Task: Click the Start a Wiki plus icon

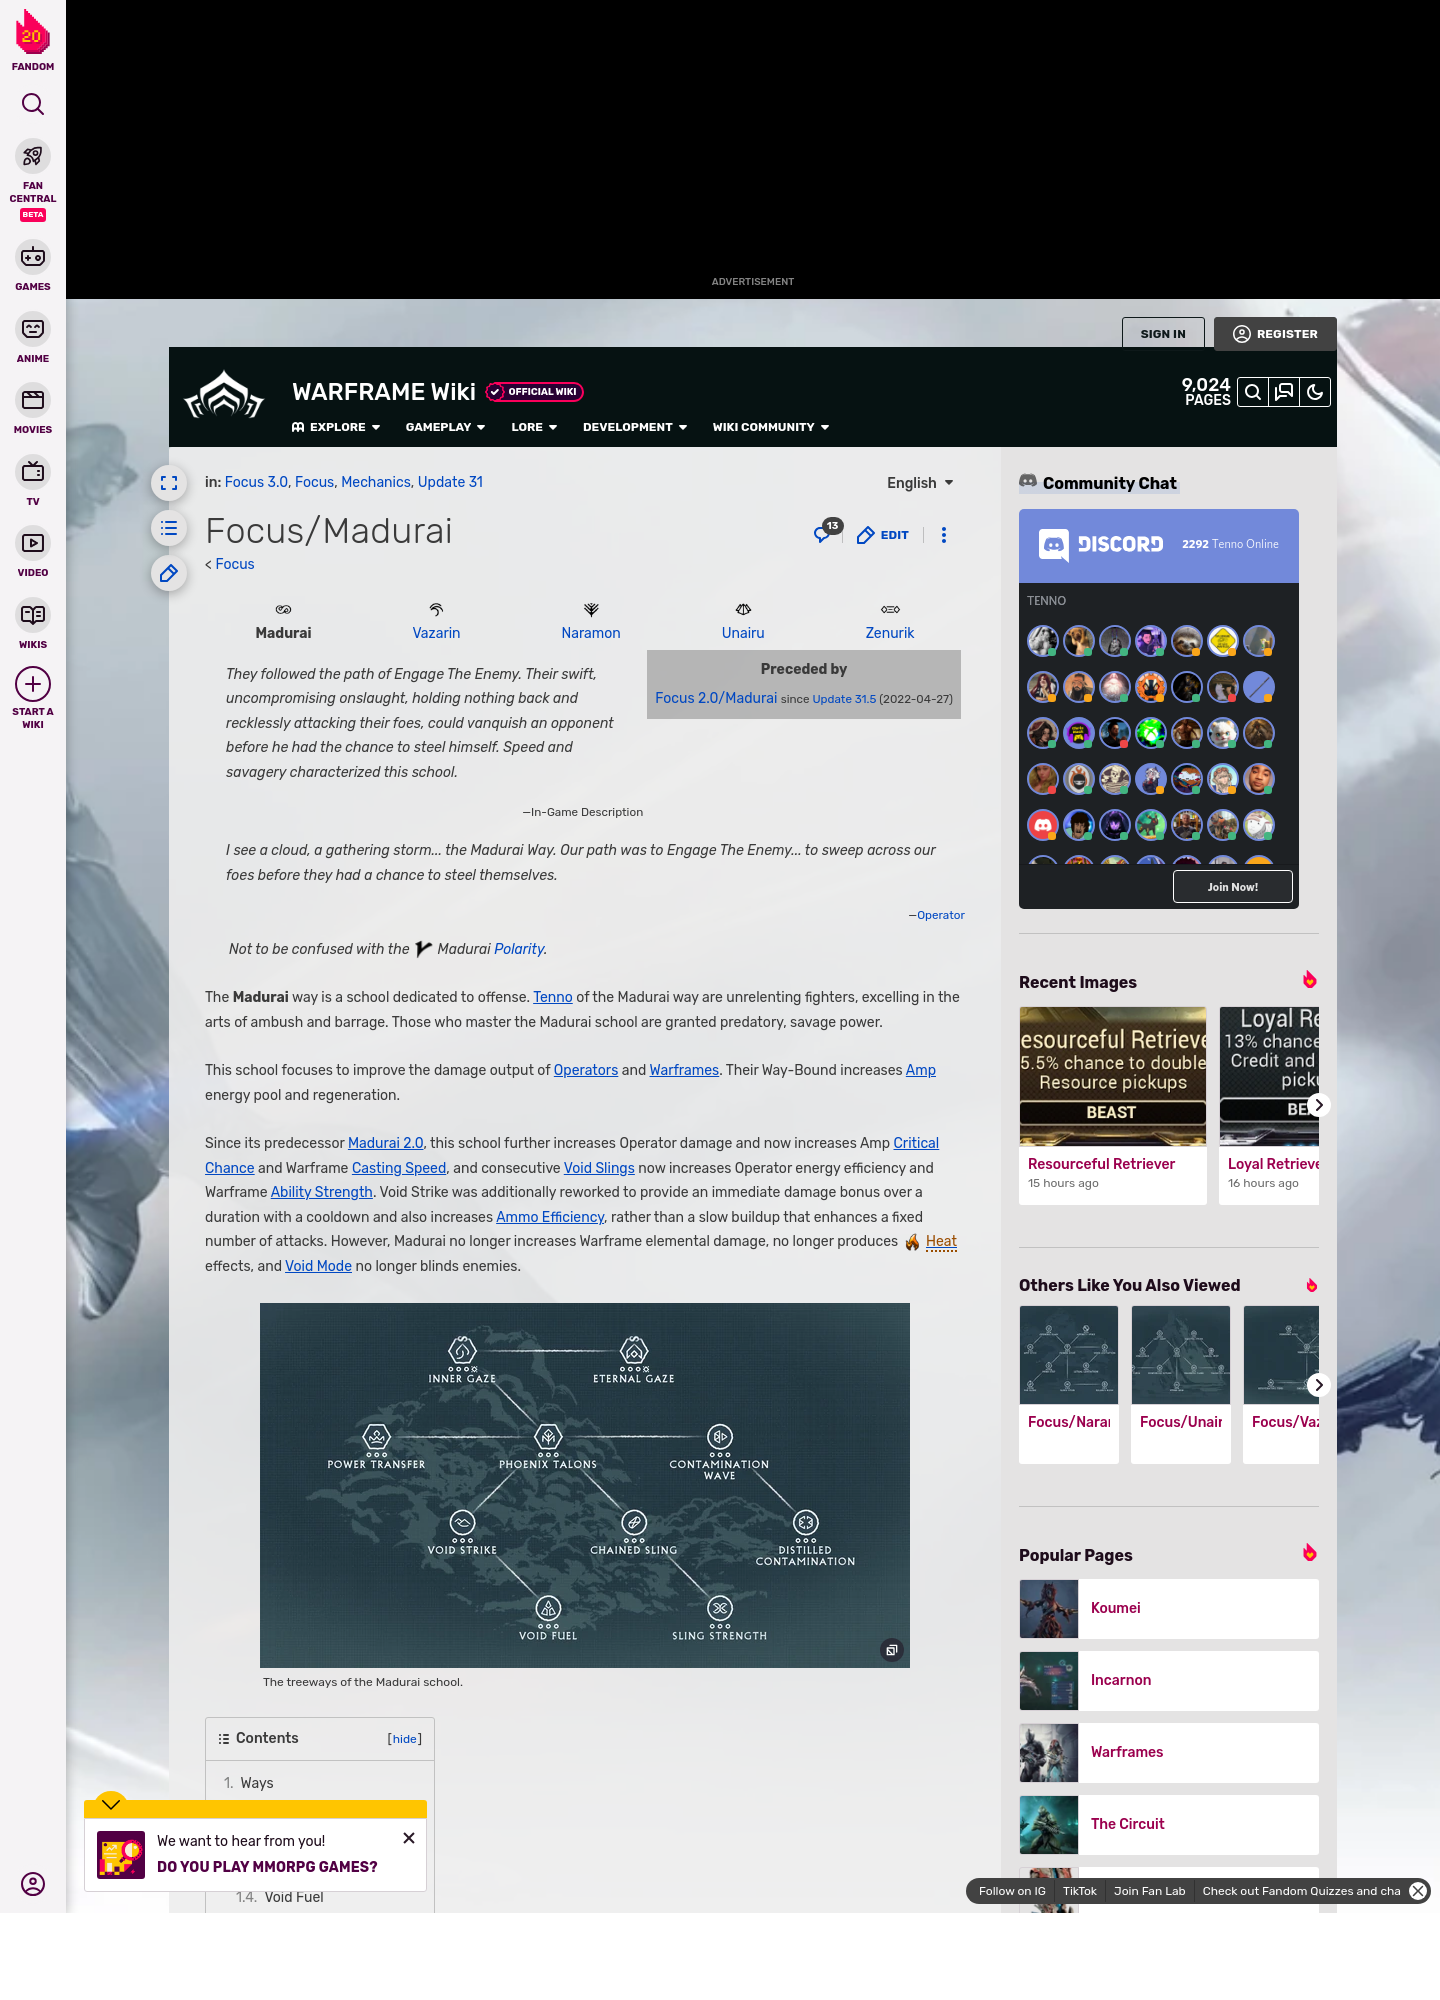Action: click(33, 685)
